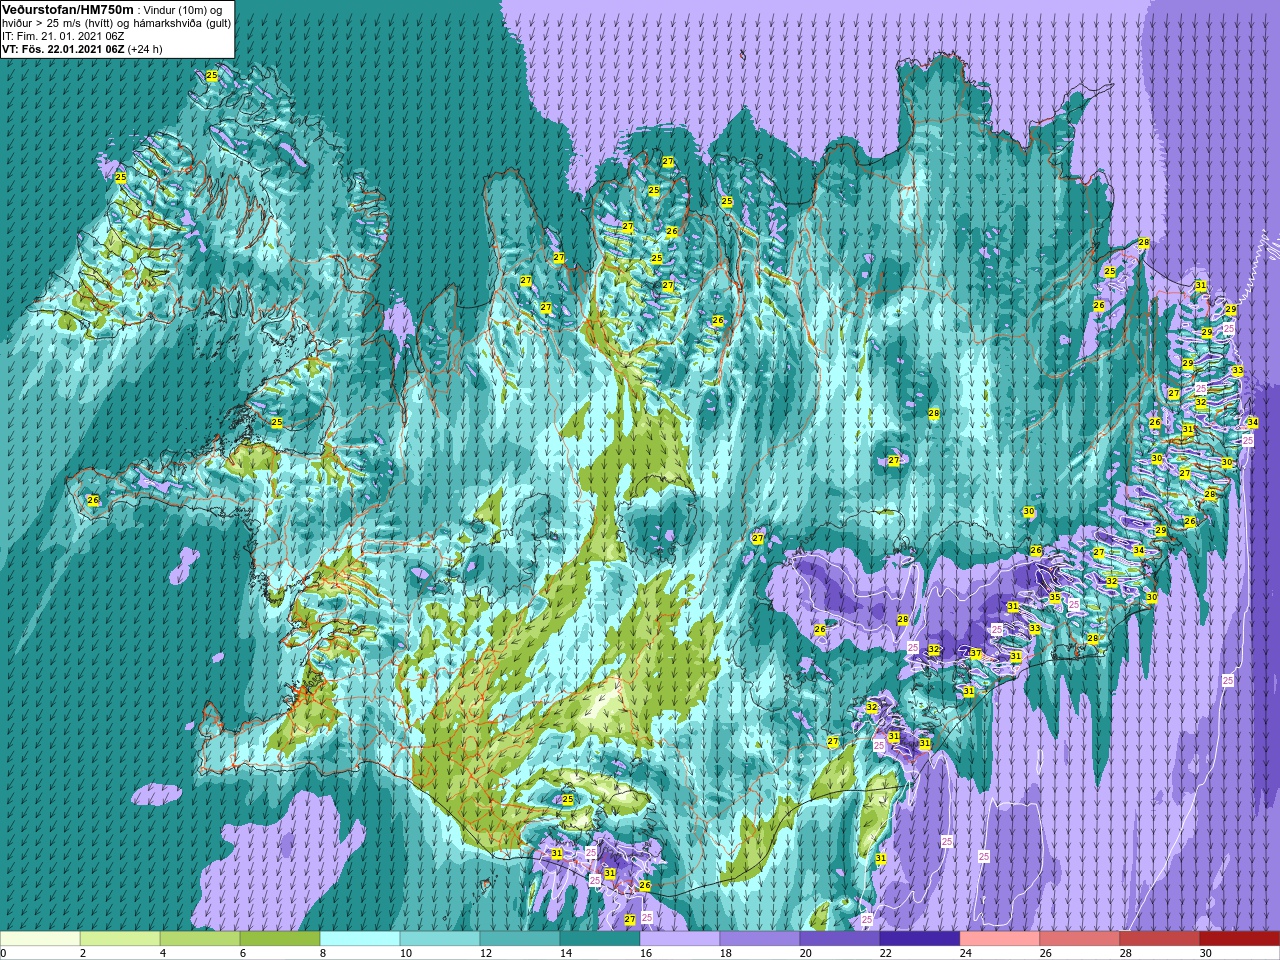Click the legend scale tick label 14
1280x960 pixels.
565,953
